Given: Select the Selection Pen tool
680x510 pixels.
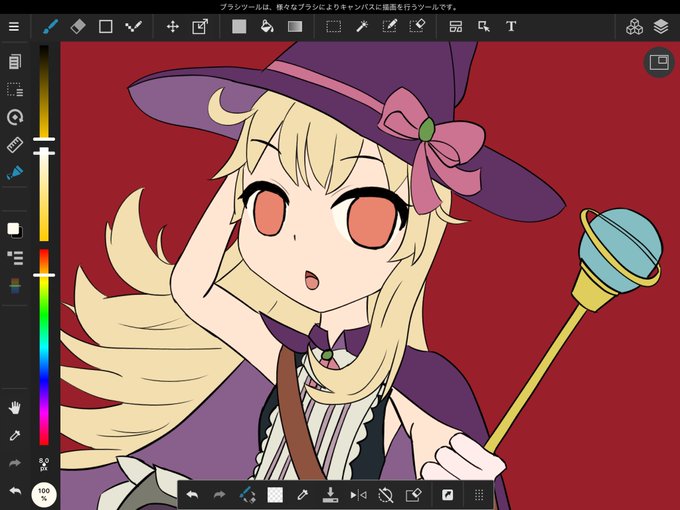Looking at the screenshot, I should point(389,26).
